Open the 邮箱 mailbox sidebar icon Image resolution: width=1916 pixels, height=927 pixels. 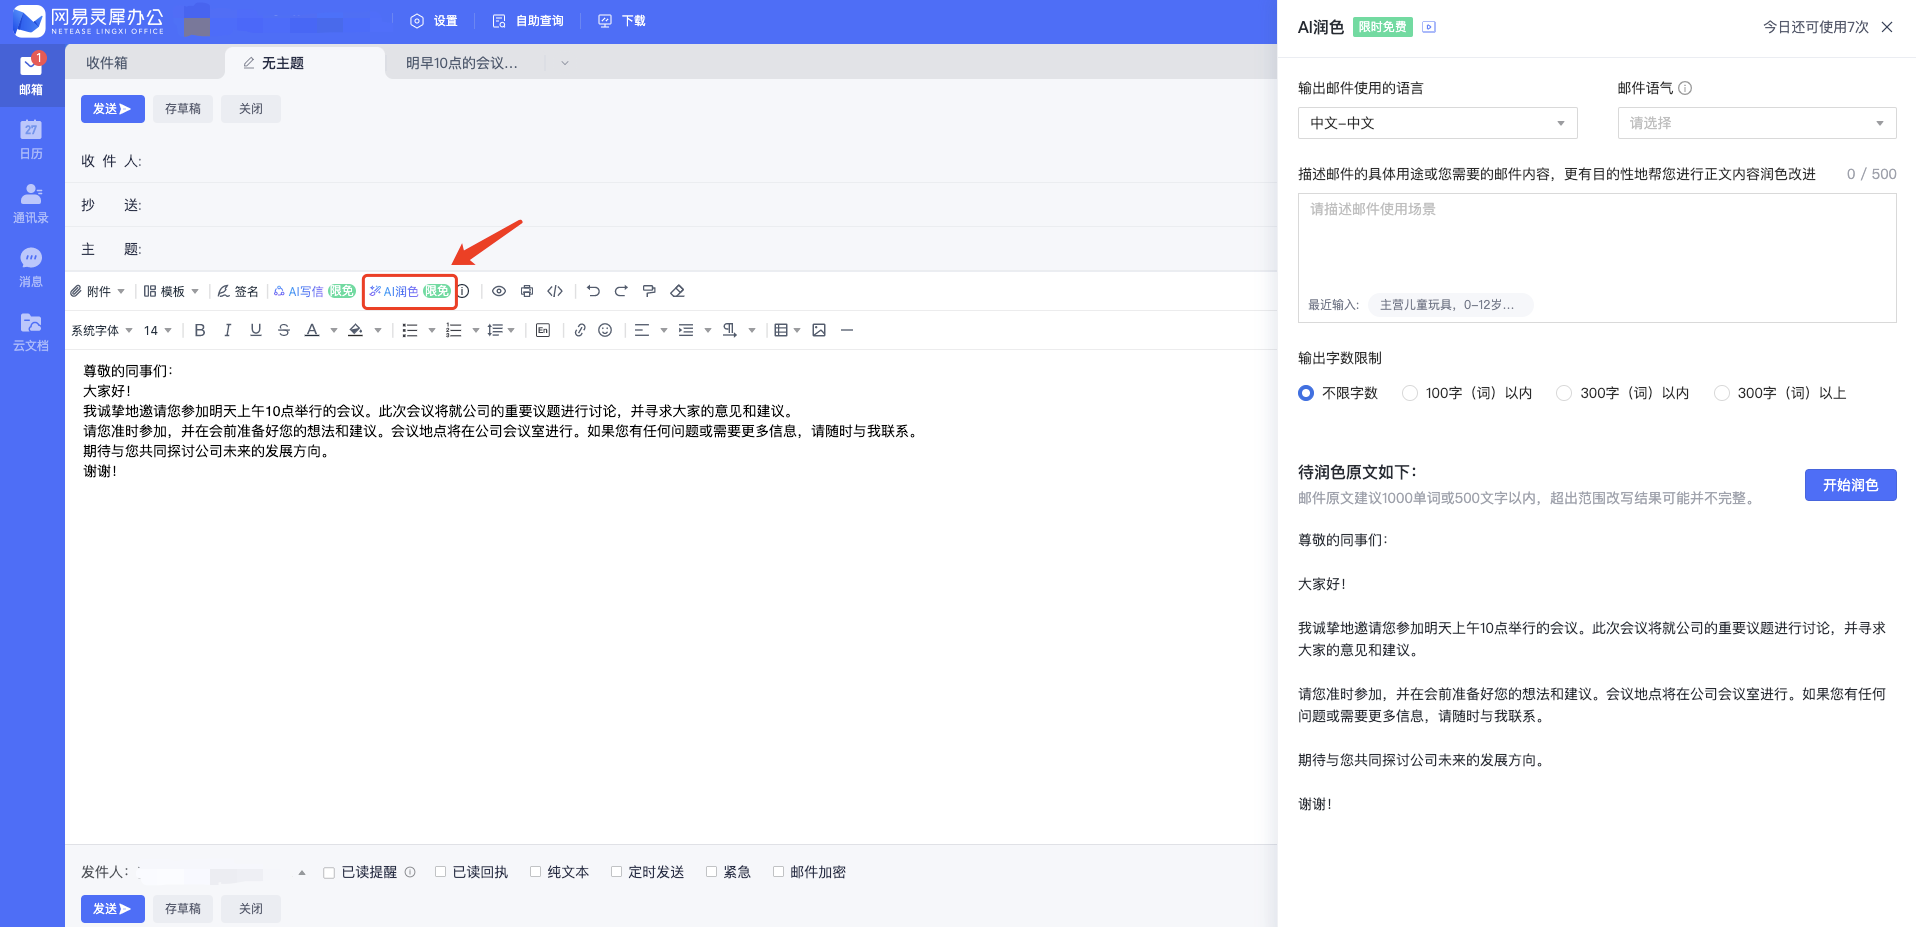click(31, 74)
